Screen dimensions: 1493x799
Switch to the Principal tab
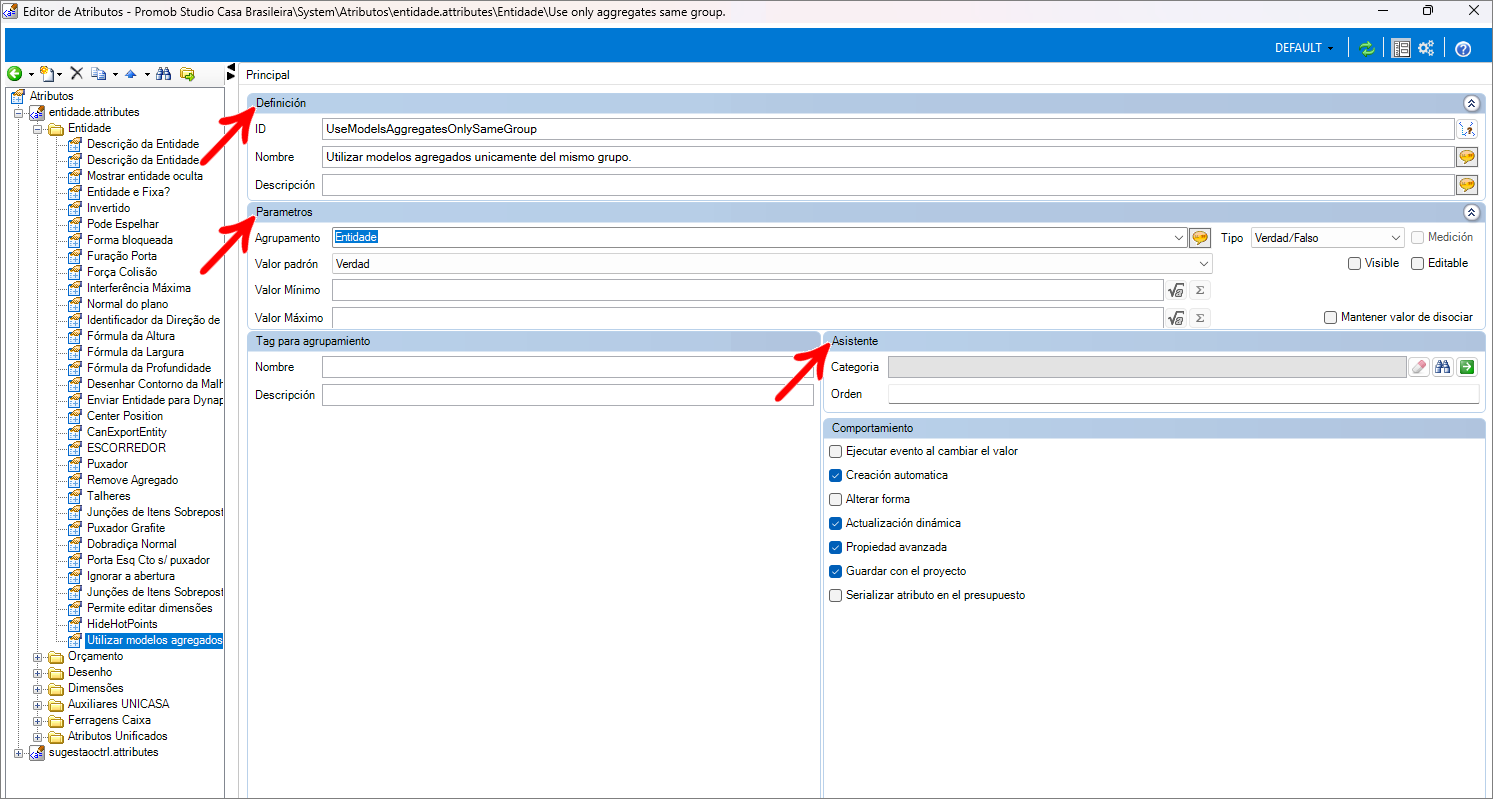pos(268,75)
